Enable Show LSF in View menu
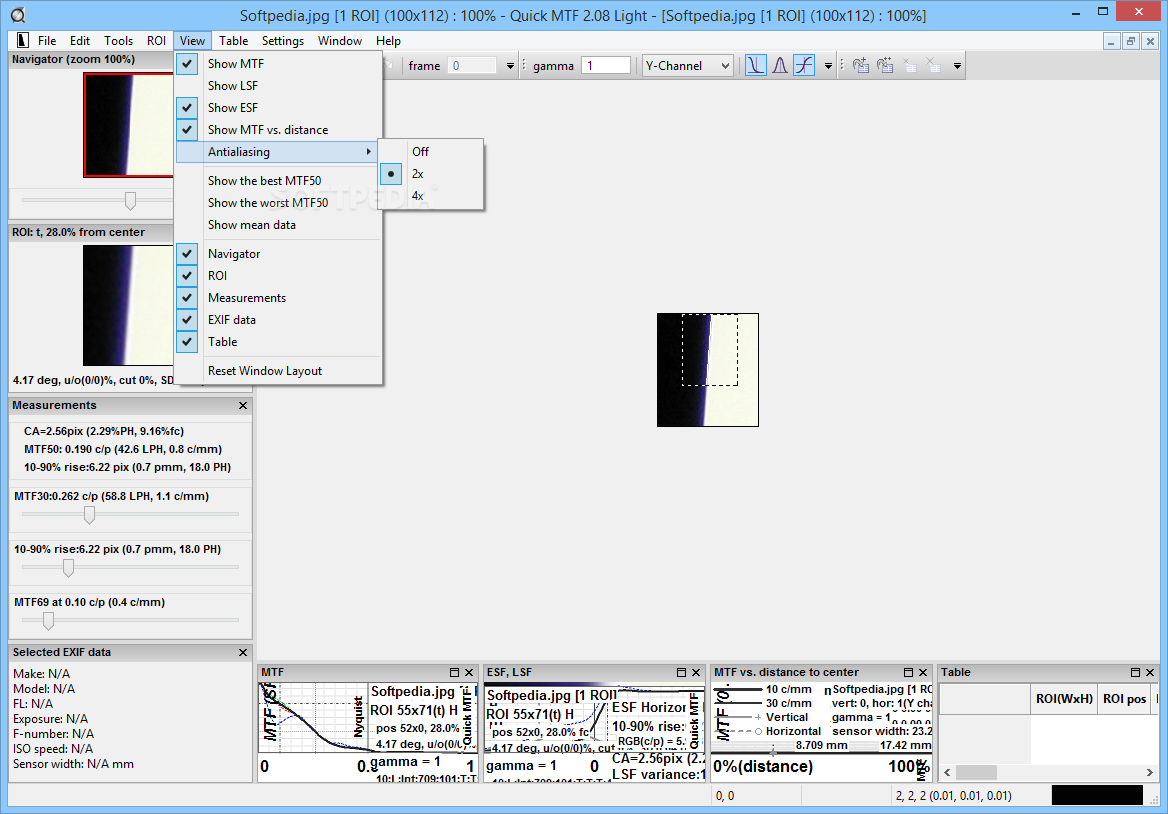This screenshot has height=814, width=1168. click(279, 86)
